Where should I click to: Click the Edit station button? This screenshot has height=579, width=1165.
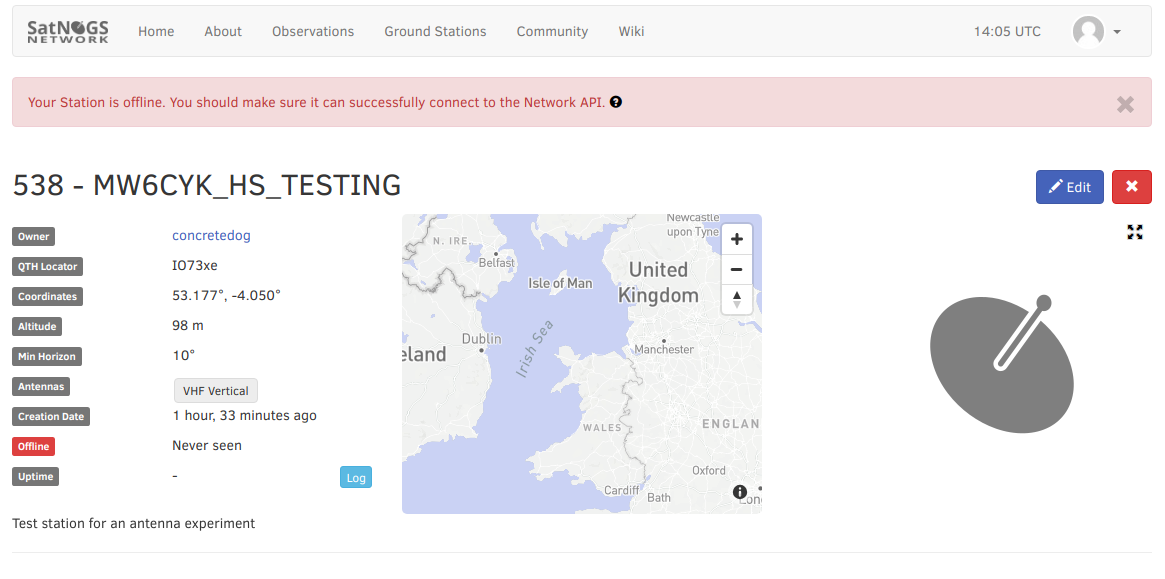point(1069,187)
